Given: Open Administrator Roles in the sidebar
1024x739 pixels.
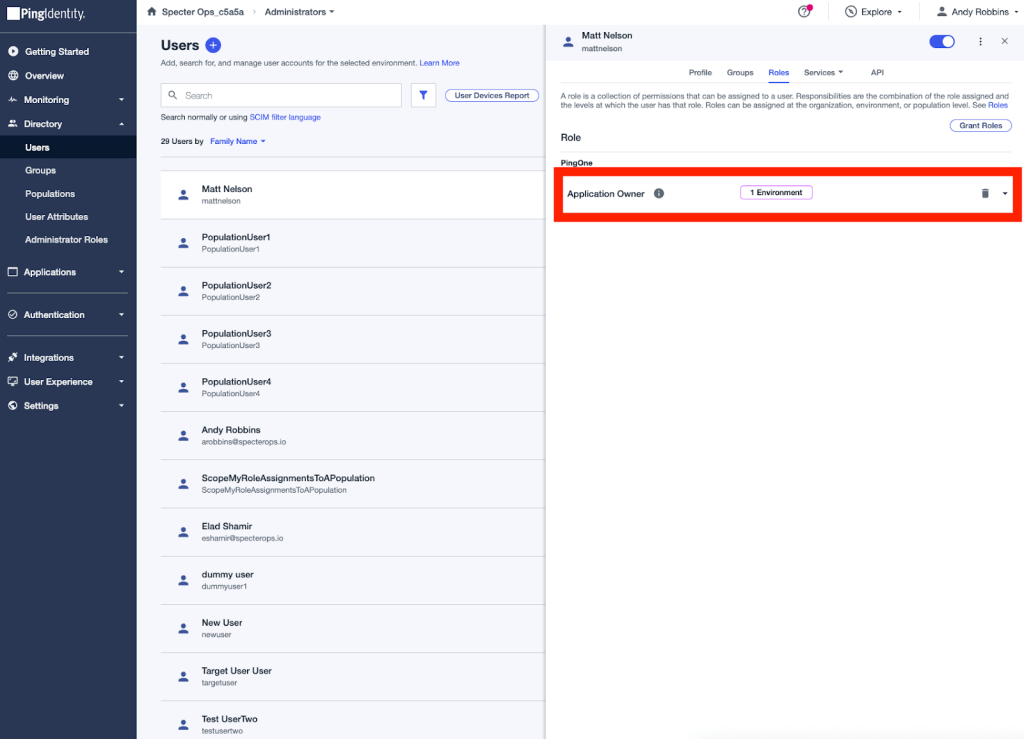Looking at the screenshot, I should pos(66,240).
